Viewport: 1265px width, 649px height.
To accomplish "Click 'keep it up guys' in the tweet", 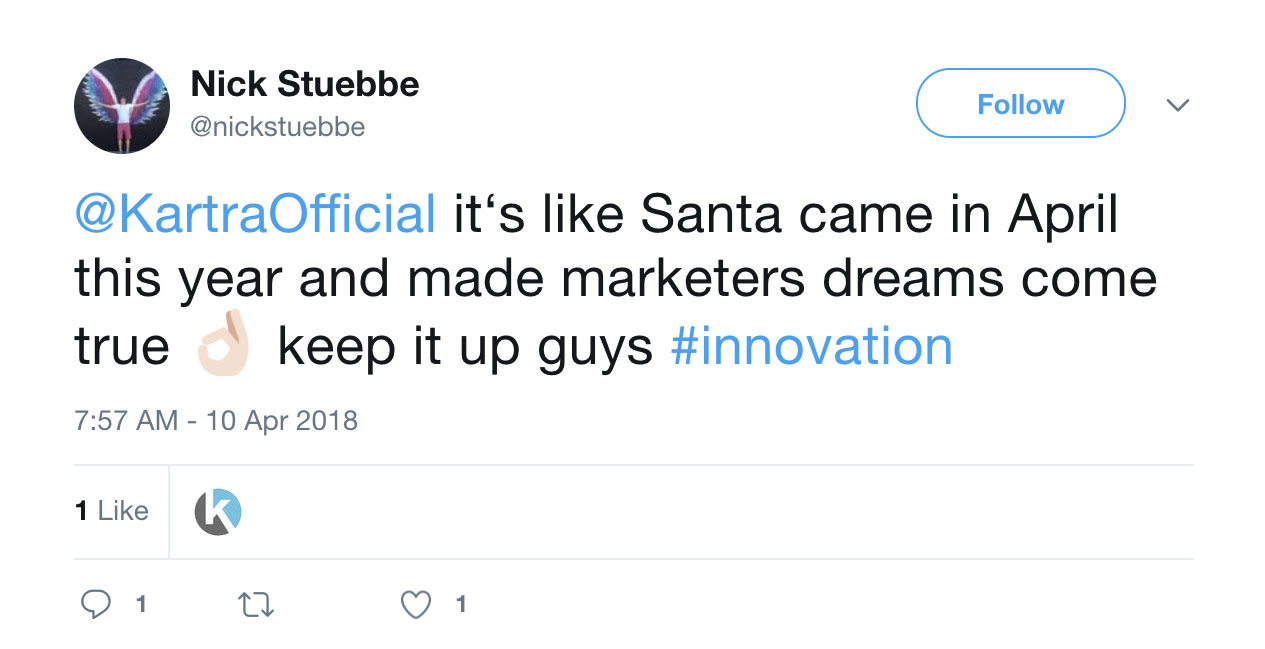I will (465, 347).
